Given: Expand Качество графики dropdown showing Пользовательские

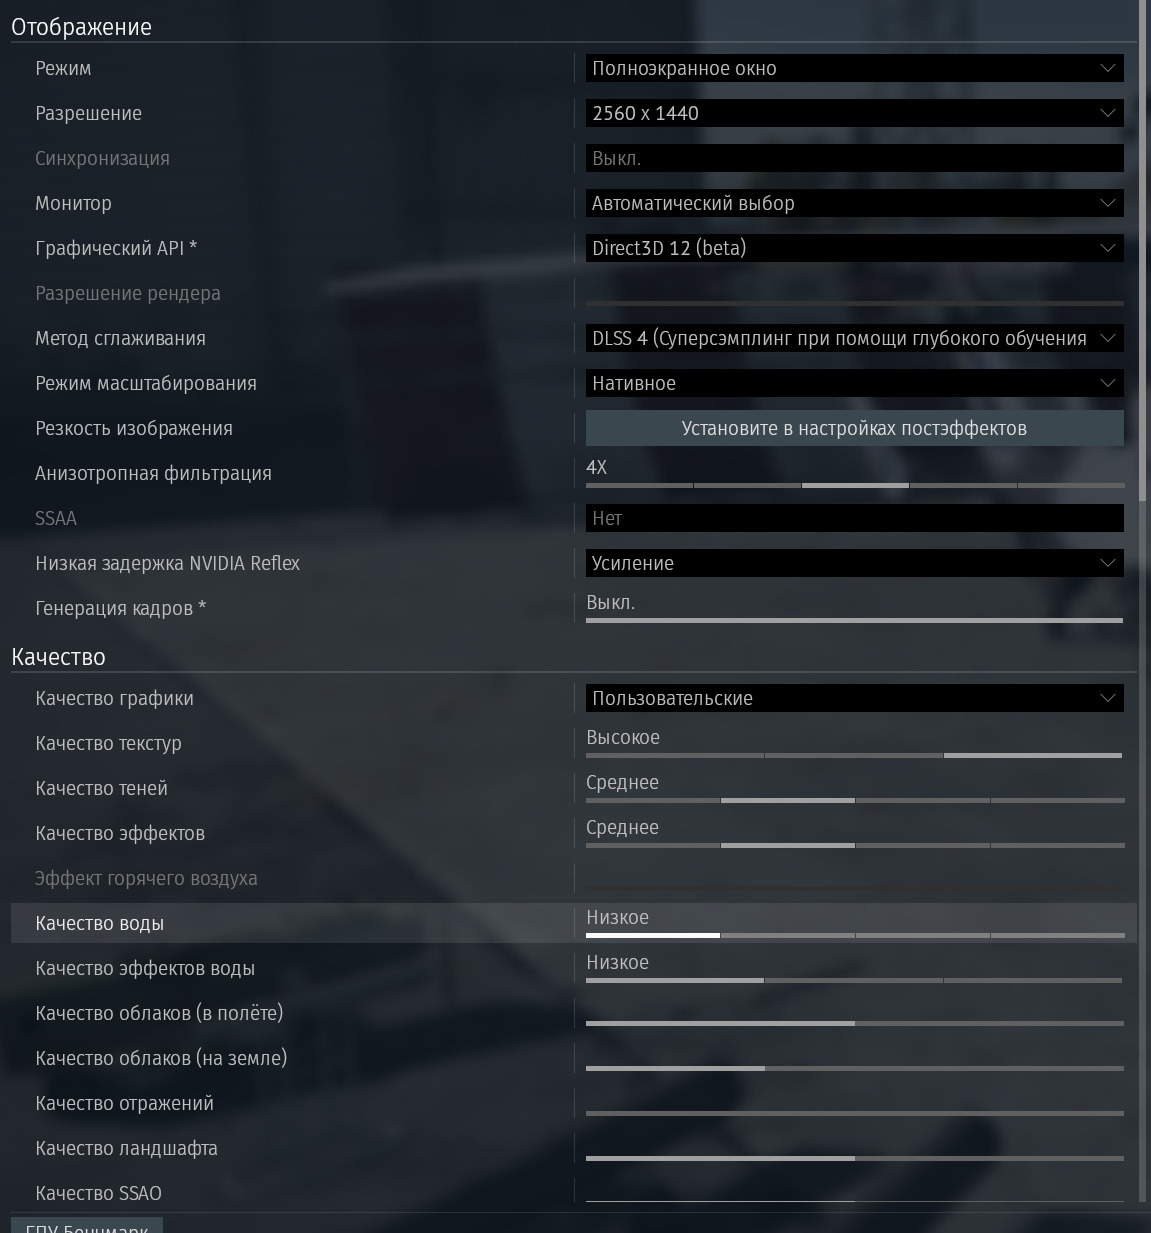Looking at the screenshot, I should 854,698.
